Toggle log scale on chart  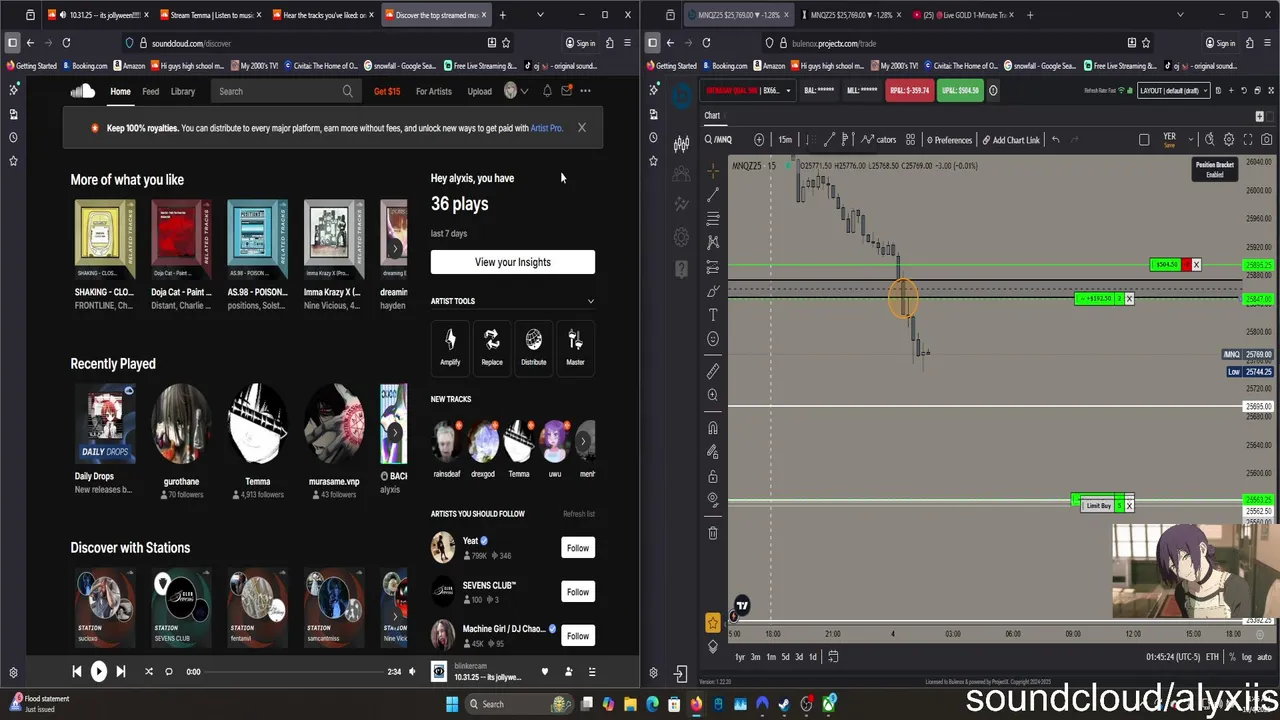point(1246,657)
